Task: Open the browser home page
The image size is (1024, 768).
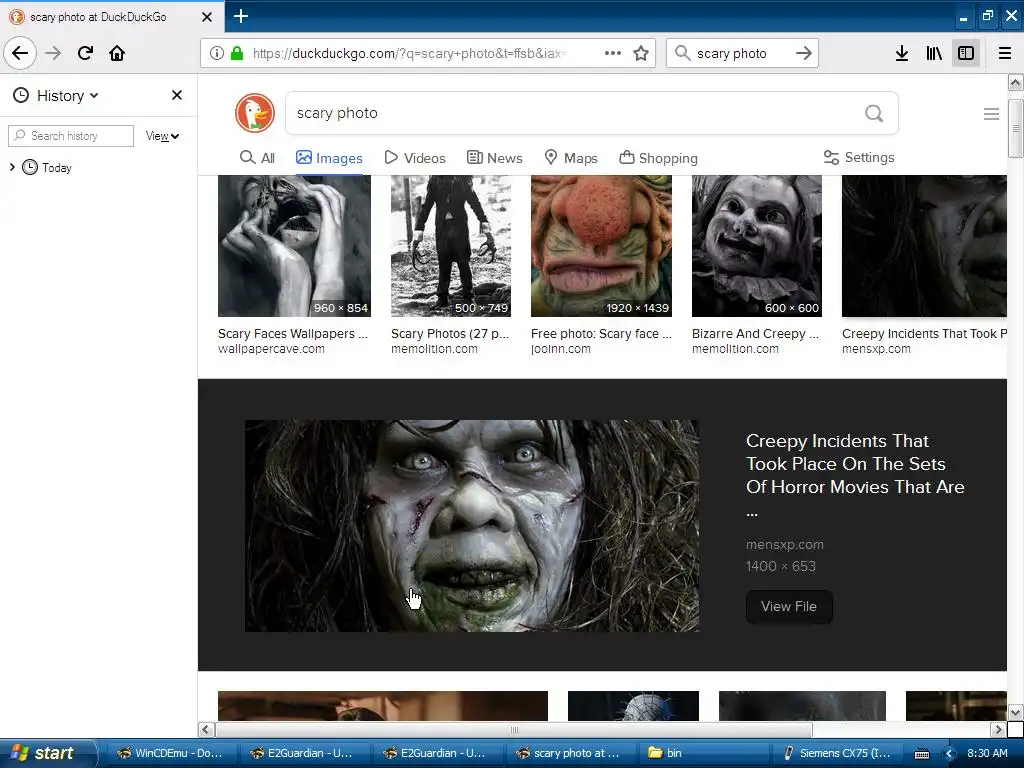Action: pos(117,53)
